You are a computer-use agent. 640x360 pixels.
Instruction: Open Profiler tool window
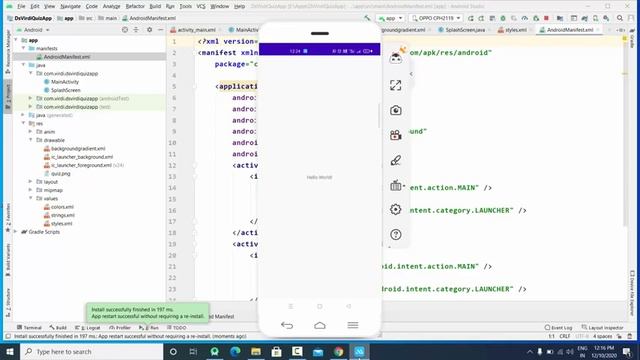point(120,327)
